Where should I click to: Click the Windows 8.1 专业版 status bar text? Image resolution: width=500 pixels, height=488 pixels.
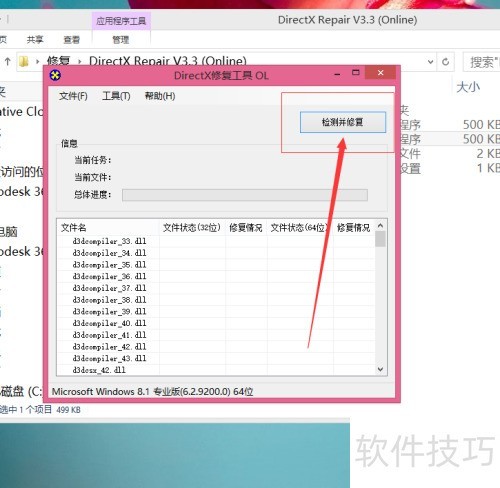pos(153,391)
